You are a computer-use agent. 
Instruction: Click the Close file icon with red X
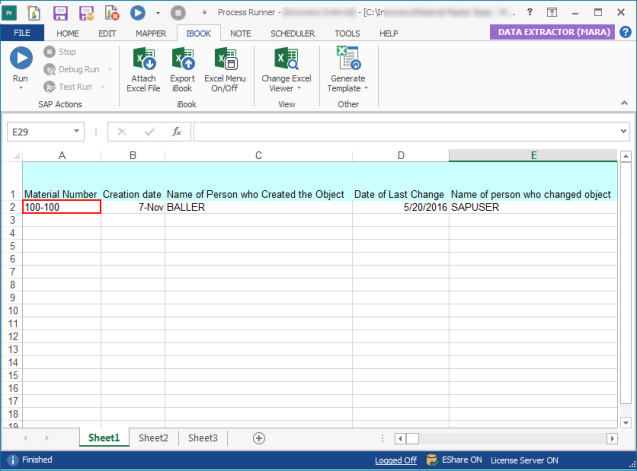click(112, 13)
